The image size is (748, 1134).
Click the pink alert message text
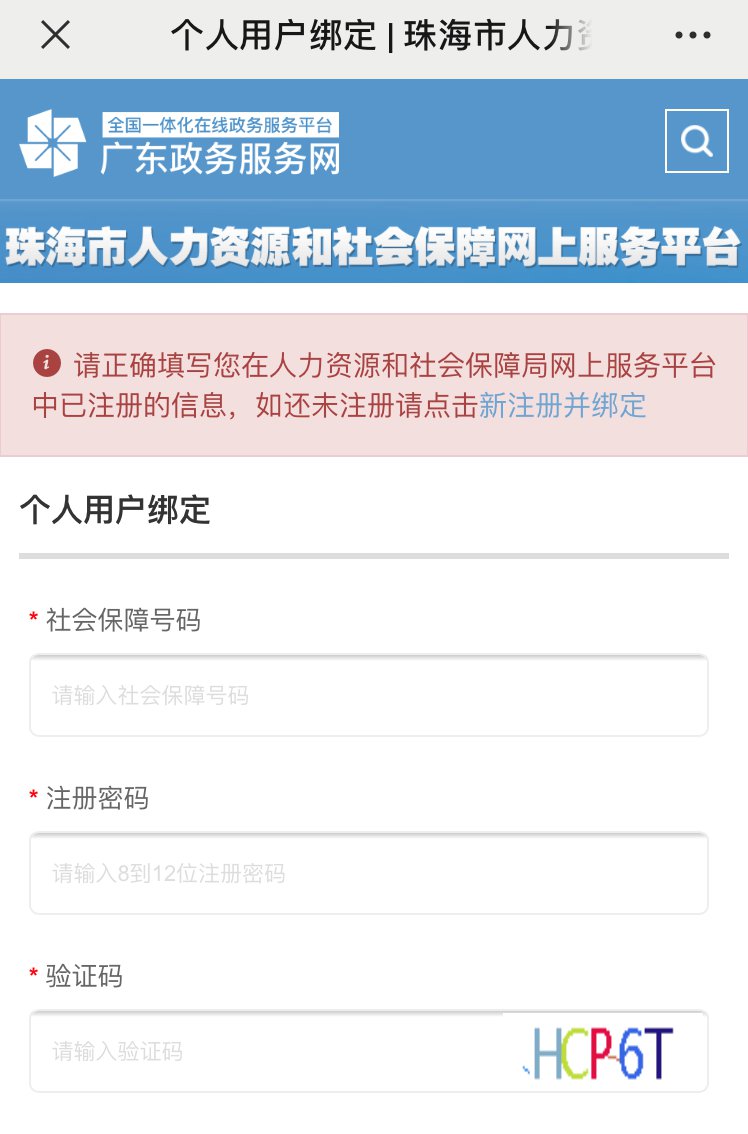pos(380,384)
